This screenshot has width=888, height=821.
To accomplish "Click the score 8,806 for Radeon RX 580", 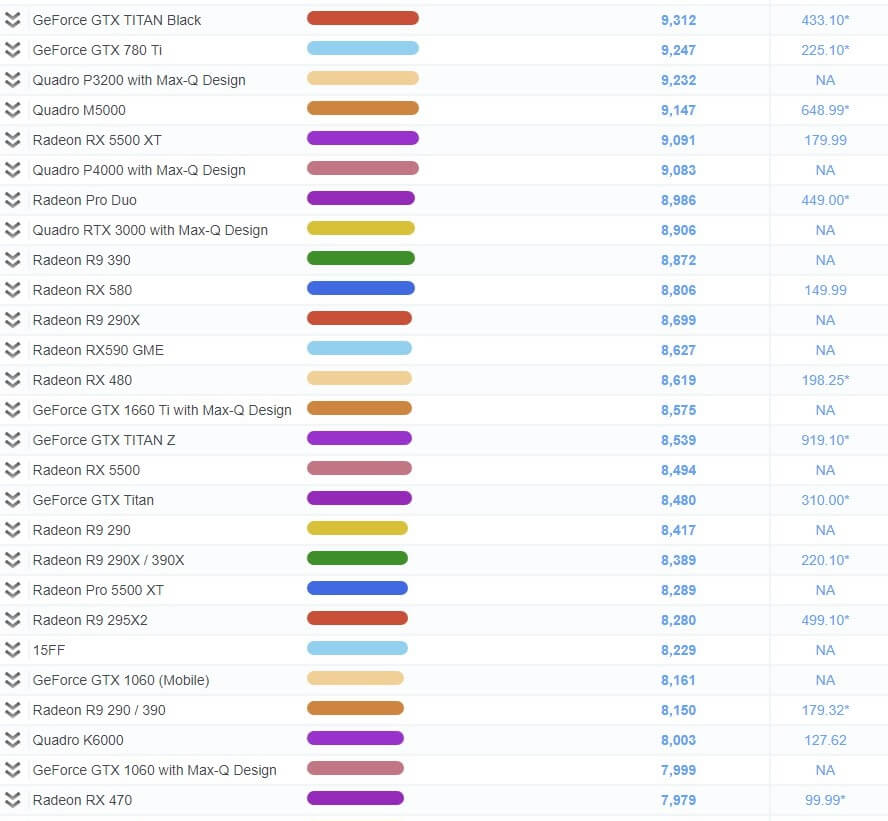I will [678, 290].
